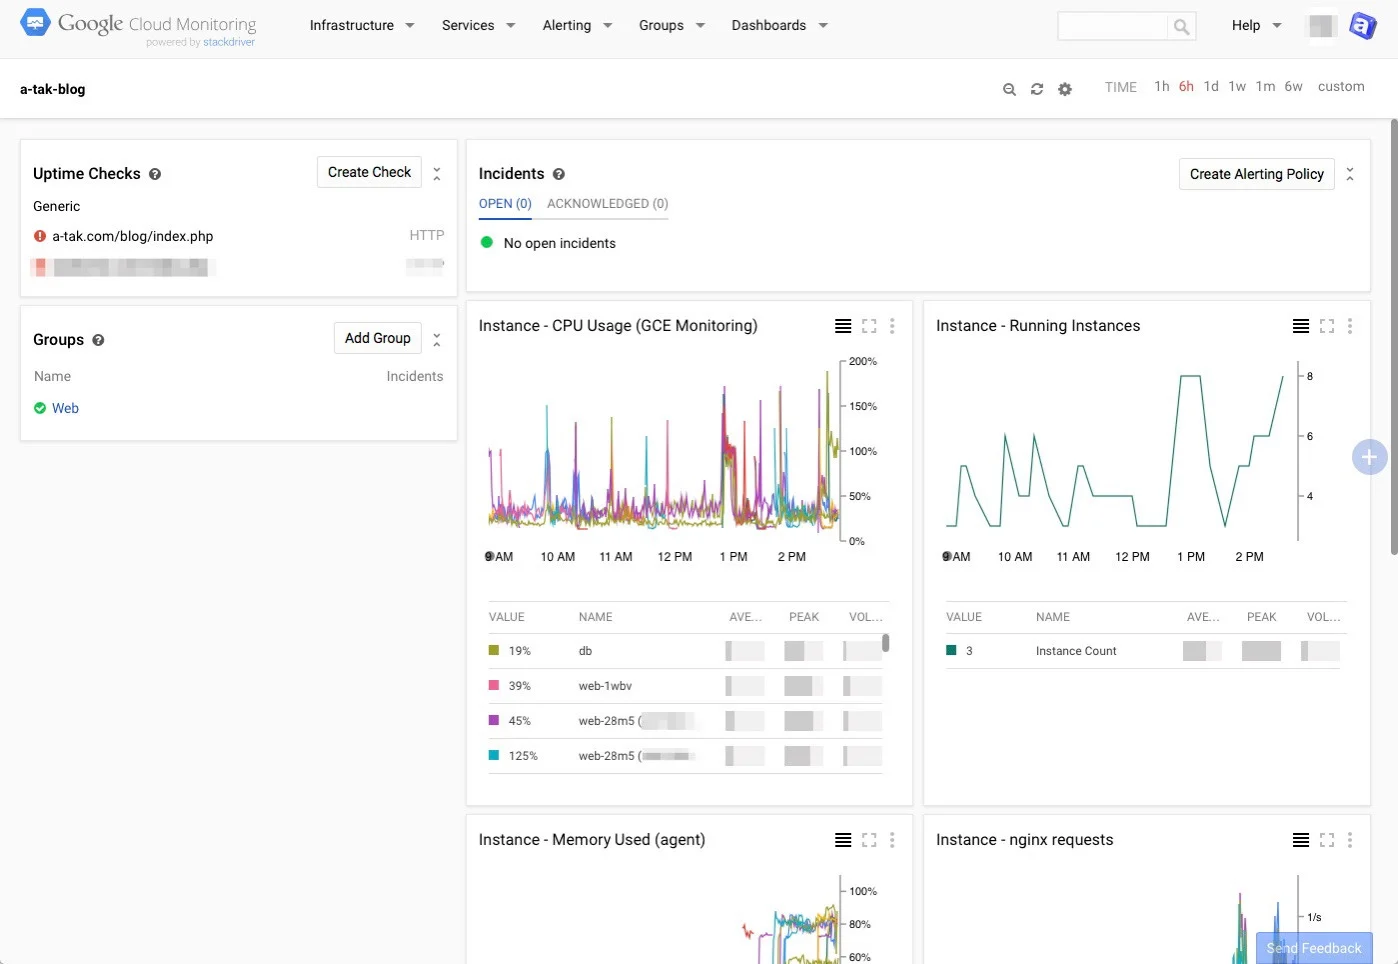Click the Instance Count legend color swatch

951,650
